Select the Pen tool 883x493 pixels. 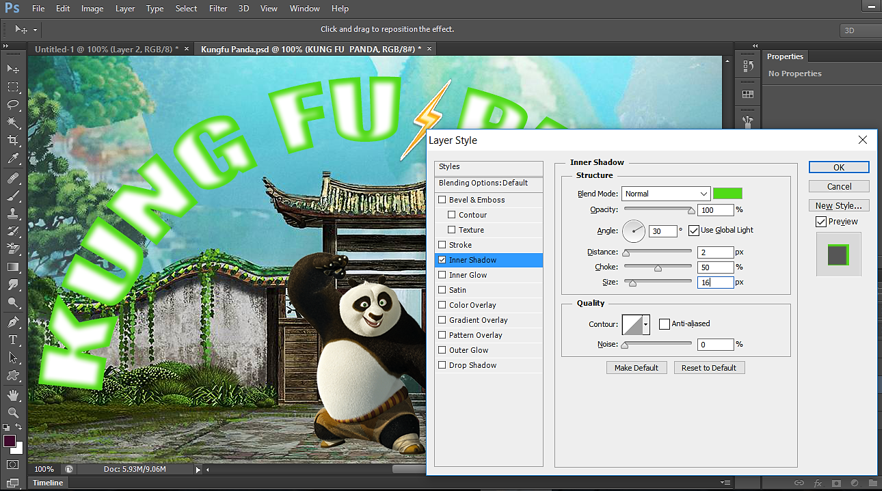pyautogui.click(x=13, y=322)
